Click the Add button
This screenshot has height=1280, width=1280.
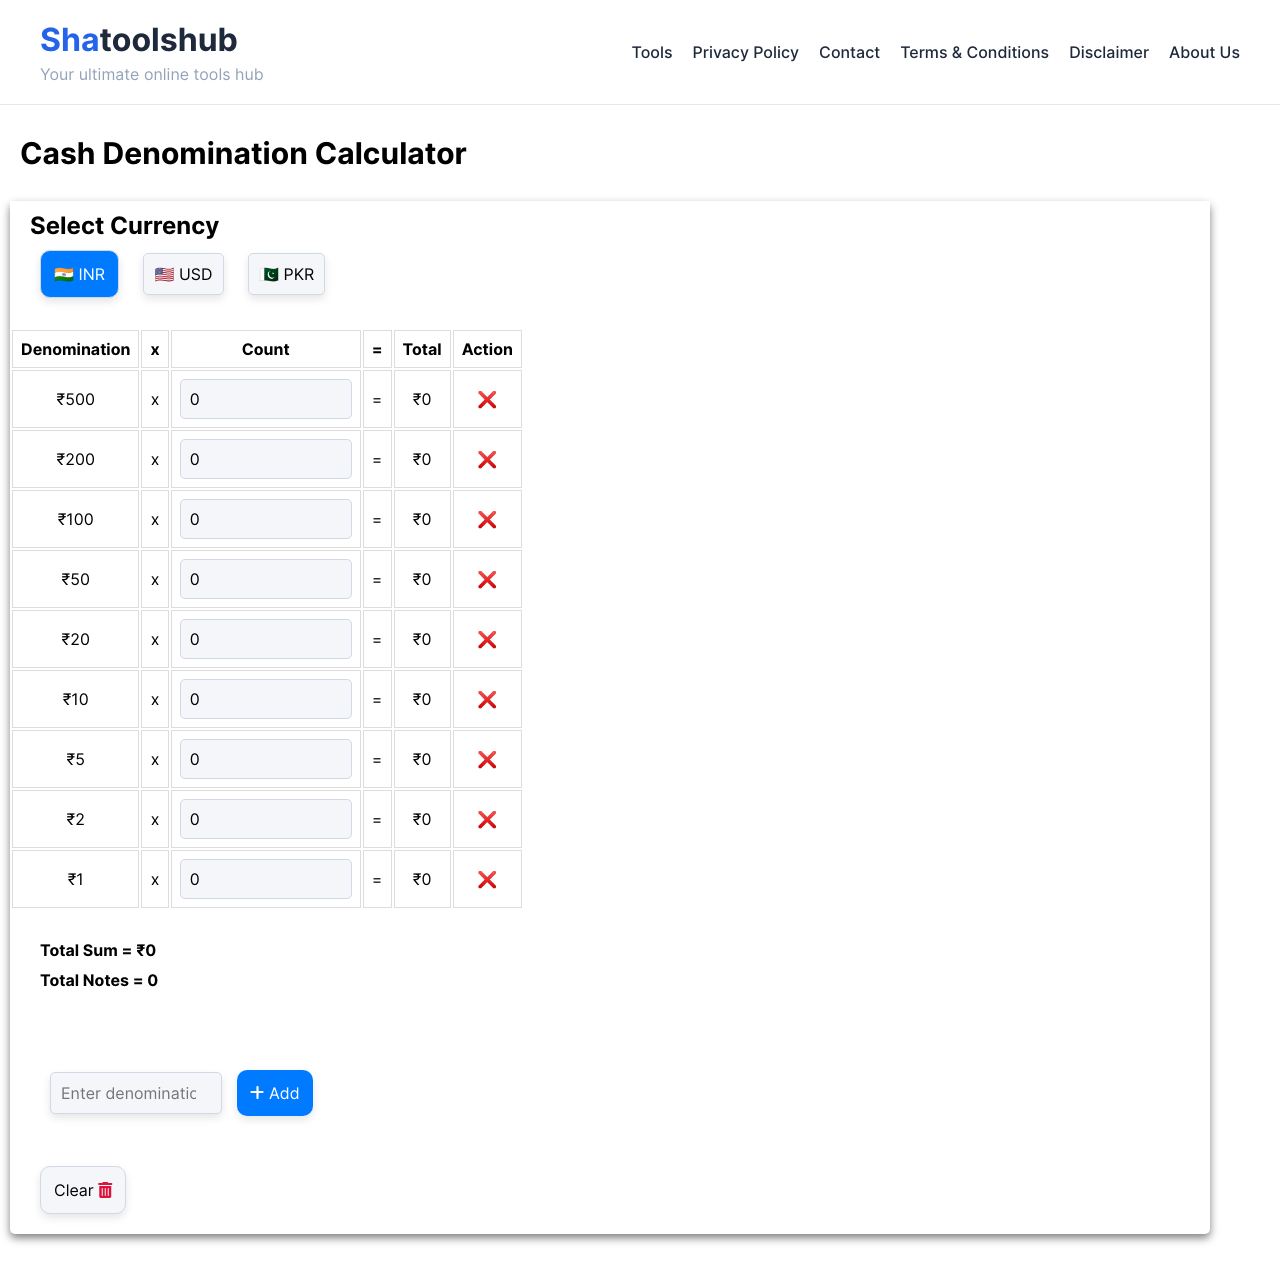274,1093
